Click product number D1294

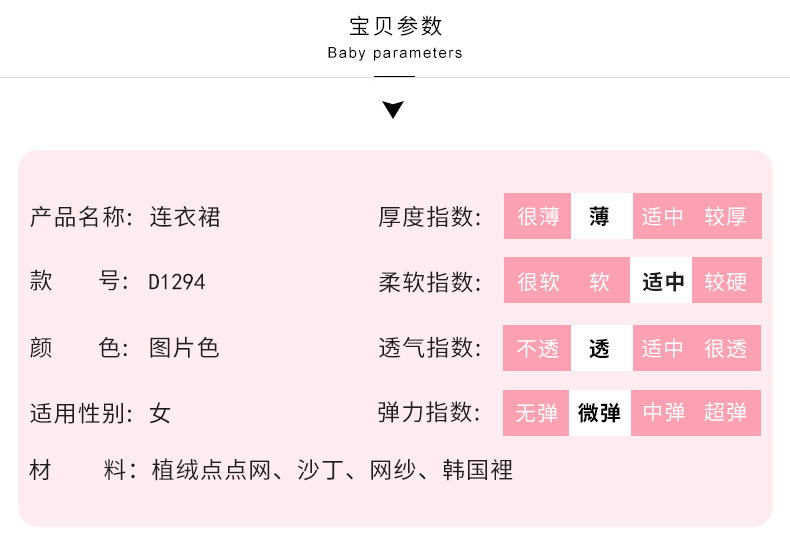[x=177, y=282]
